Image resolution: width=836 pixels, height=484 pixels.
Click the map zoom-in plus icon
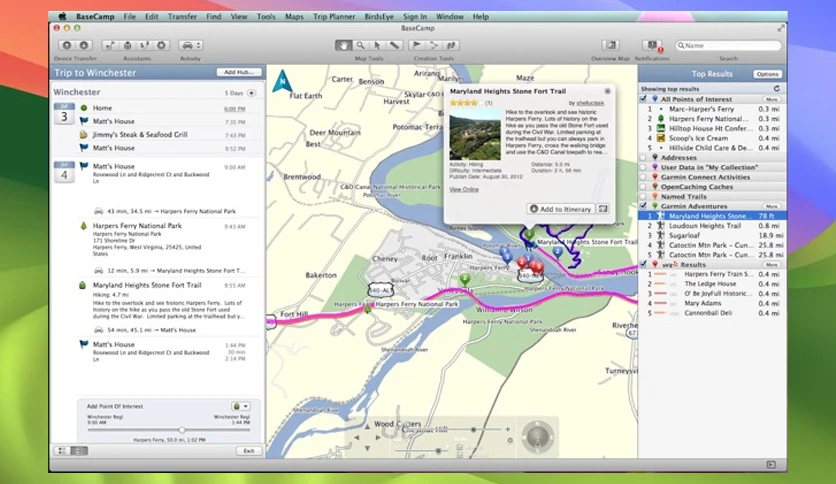(508, 429)
